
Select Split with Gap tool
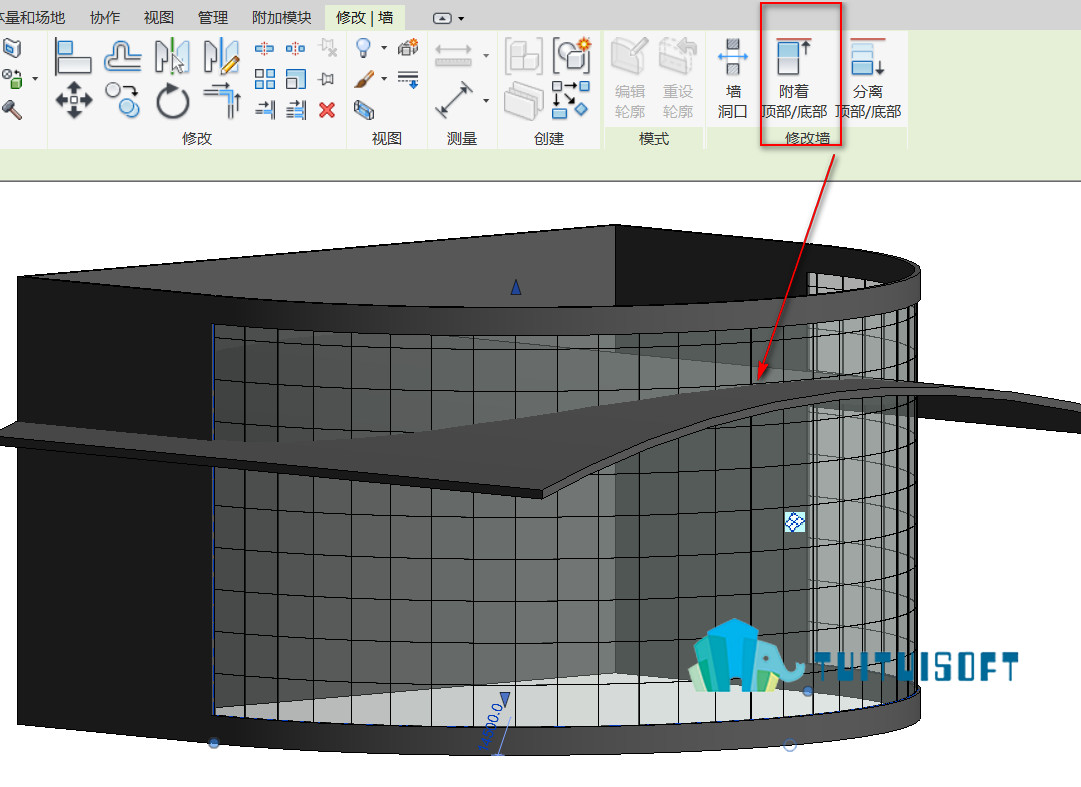(295, 48)
